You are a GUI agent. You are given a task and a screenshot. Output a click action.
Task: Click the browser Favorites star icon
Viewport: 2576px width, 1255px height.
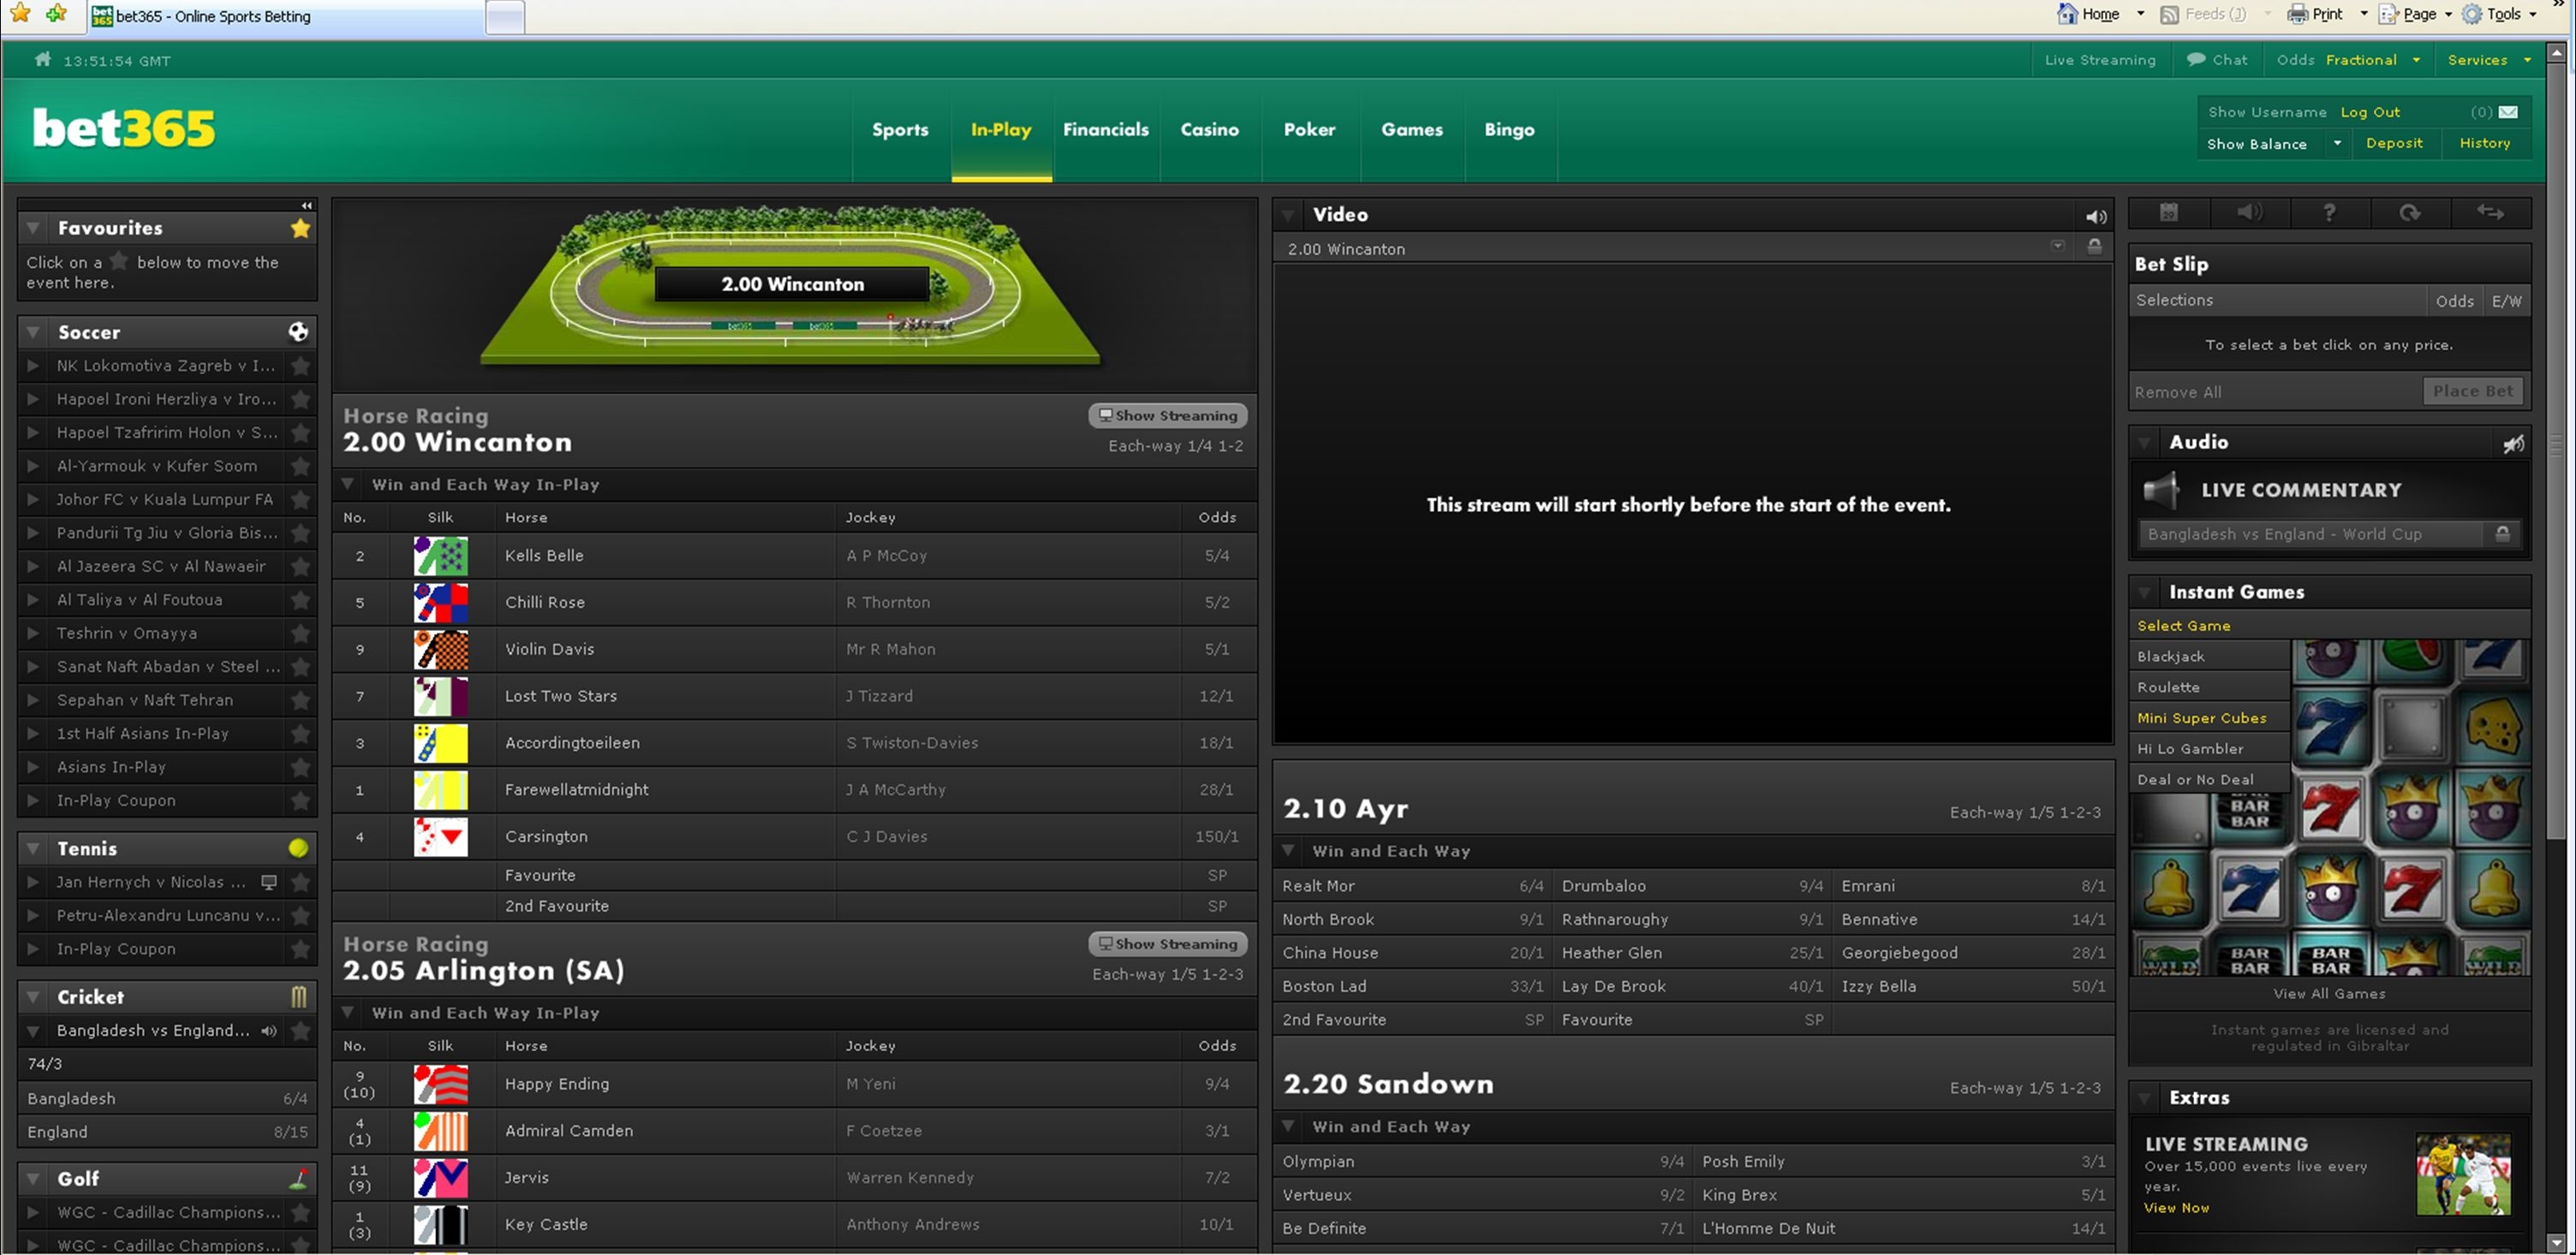click(20, 13)
